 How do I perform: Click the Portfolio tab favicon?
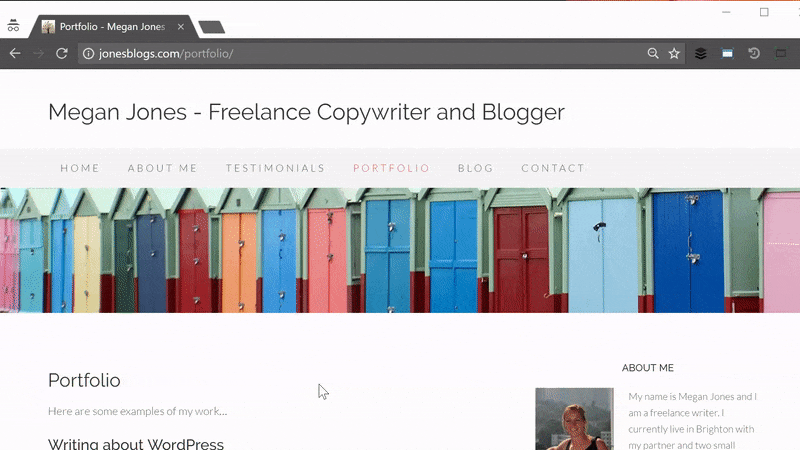coord(48,27)
